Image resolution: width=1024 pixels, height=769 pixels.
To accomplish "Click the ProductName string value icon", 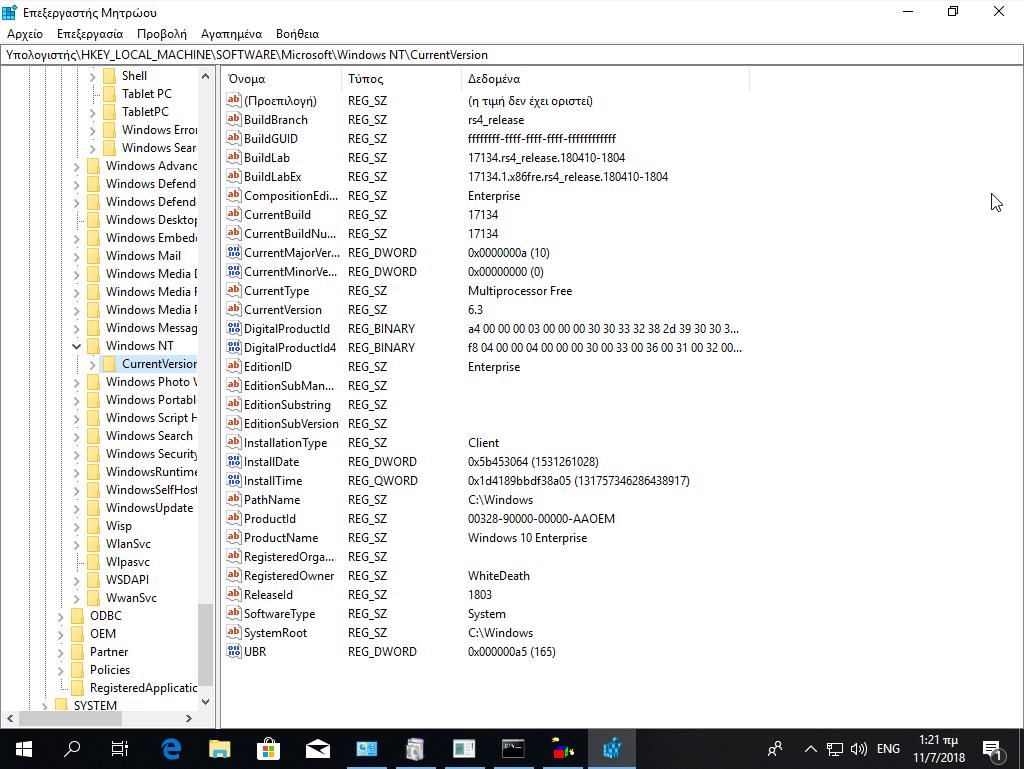I will click(234, 537).
